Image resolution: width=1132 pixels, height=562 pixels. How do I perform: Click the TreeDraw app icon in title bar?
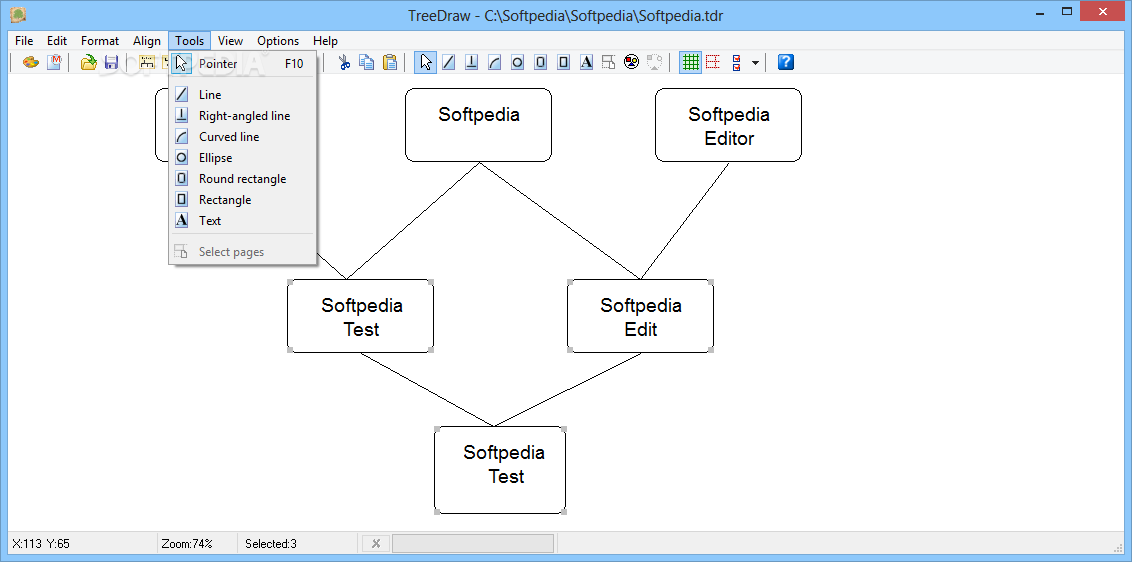(18, 14)
